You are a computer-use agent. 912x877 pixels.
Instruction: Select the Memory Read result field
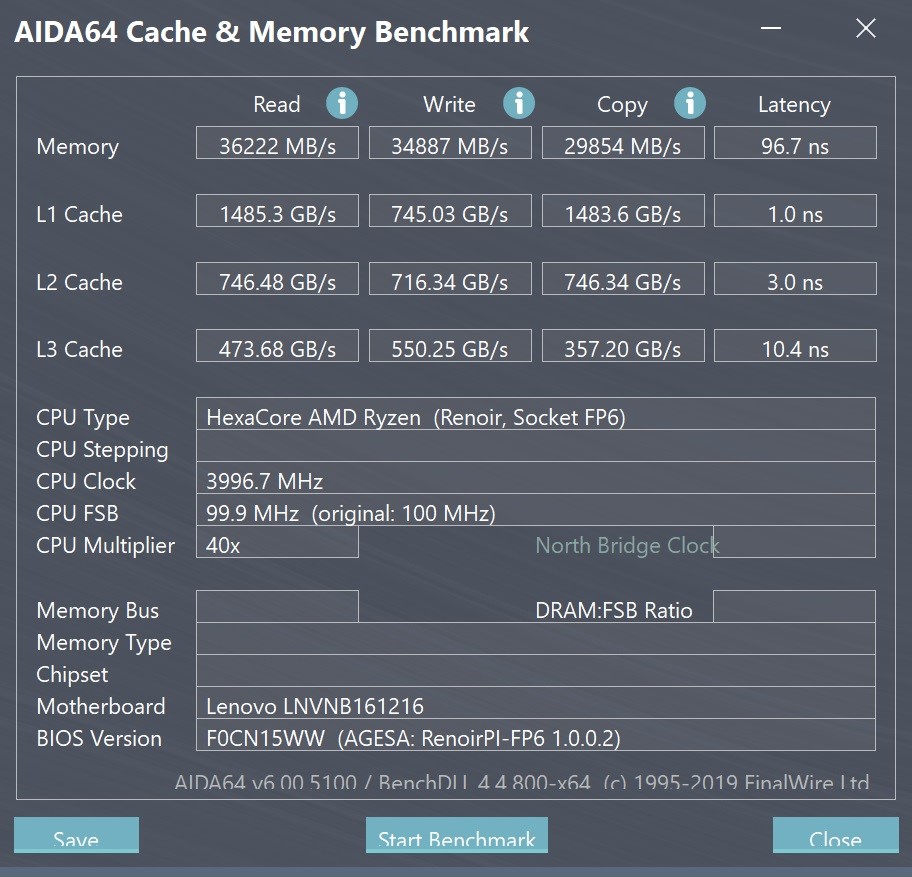pyautogui.click(x=277, y=142)
